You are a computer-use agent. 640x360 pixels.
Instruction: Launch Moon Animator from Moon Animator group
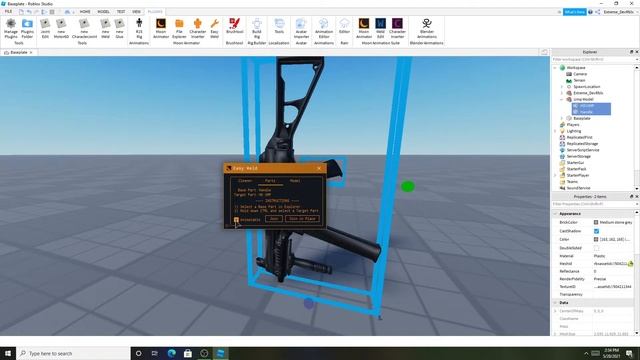click(161, 28)
